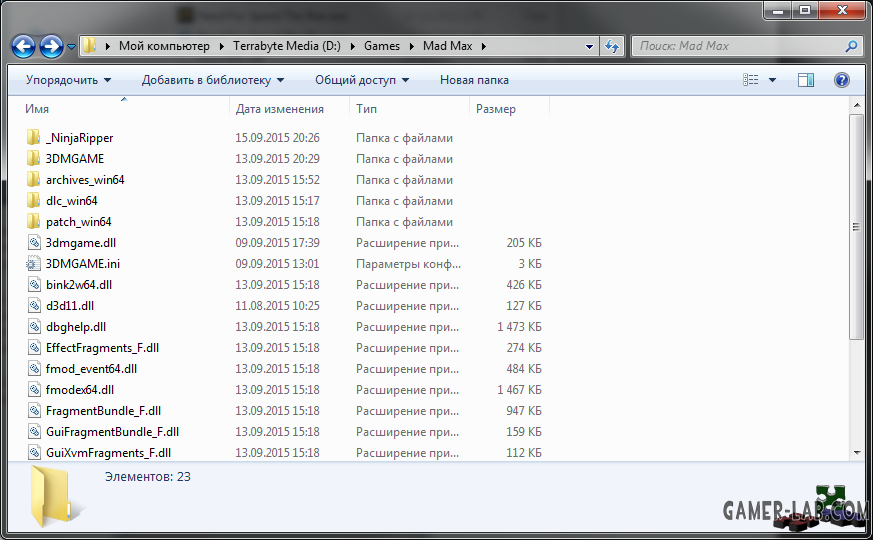The image size is (873, 540).
Task: Click the file name _NinjaRipper
Action: (80, 138)
